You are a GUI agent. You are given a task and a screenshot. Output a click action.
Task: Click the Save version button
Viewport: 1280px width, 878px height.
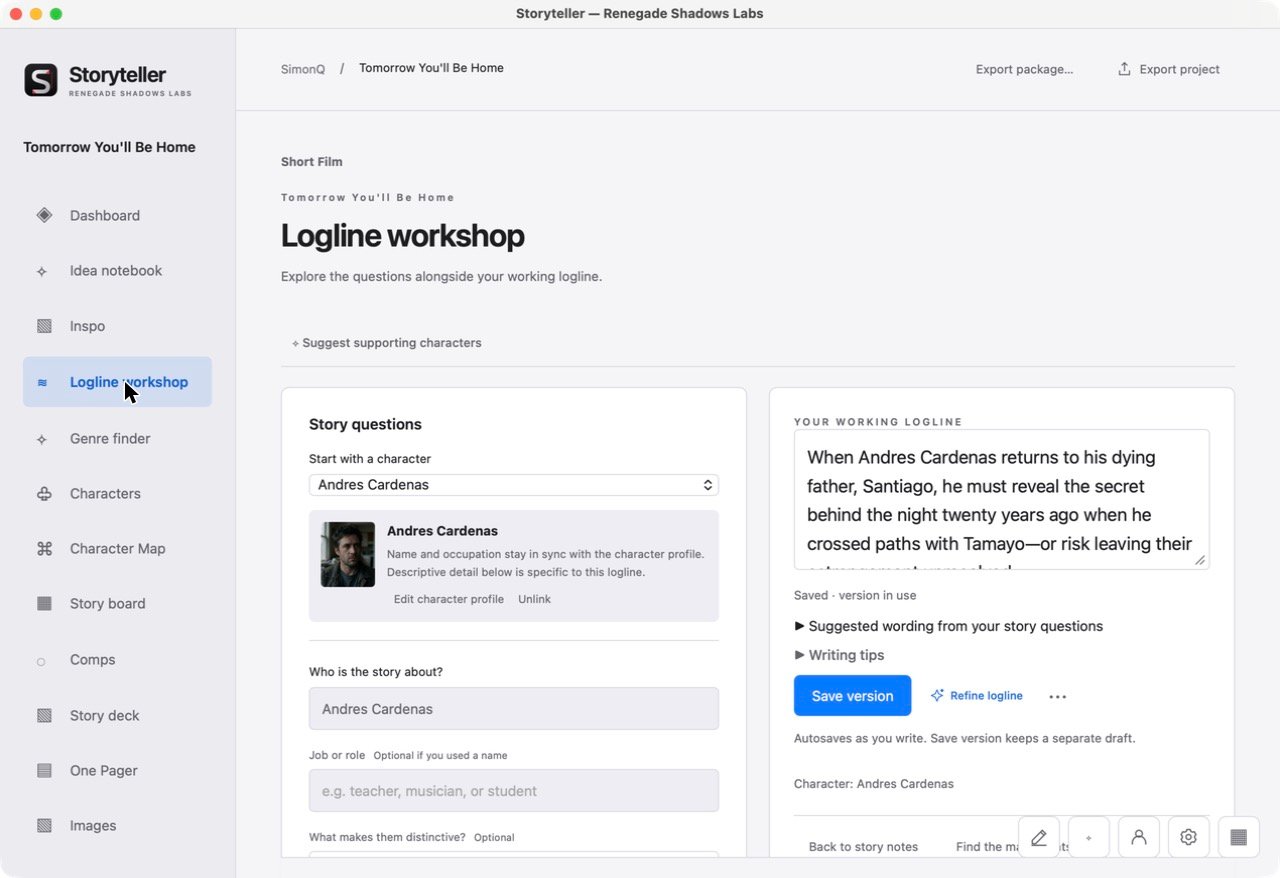pyautogui.click(x=852, y=696)
